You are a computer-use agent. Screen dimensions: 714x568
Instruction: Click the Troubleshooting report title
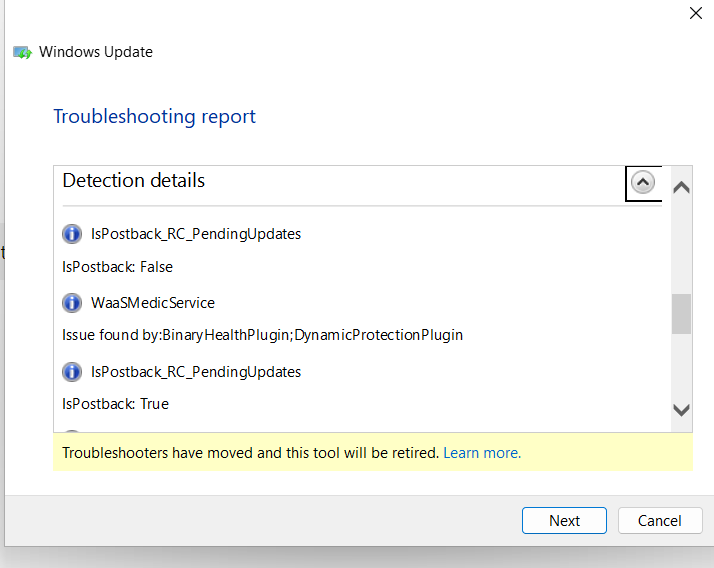tap(155, 117)
